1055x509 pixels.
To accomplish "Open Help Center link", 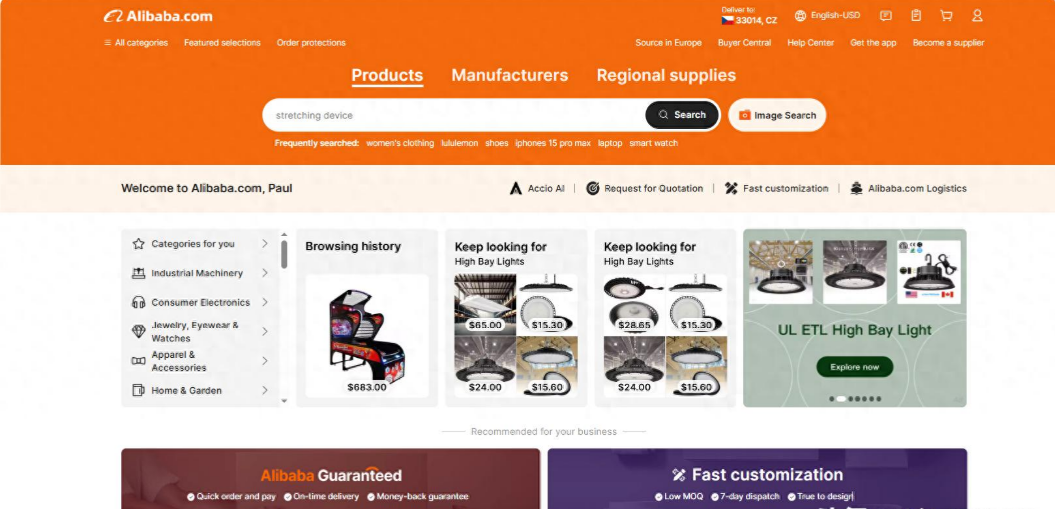I will click(811, 42).
